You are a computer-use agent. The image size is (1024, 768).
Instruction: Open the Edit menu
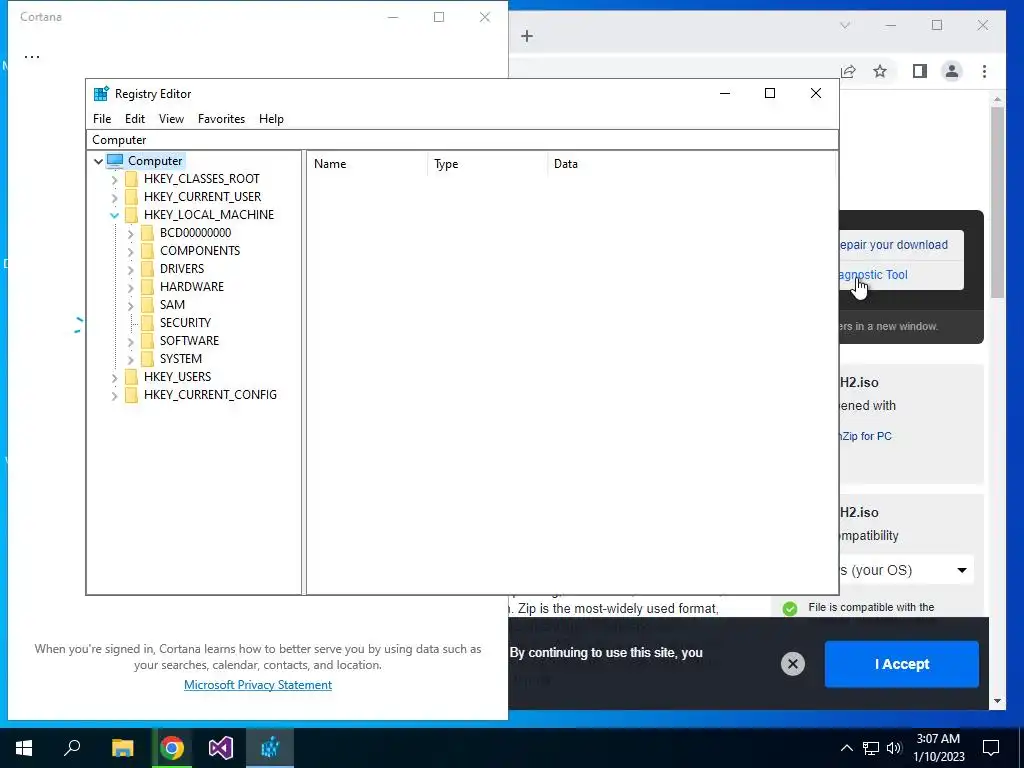tap(135, 119)
